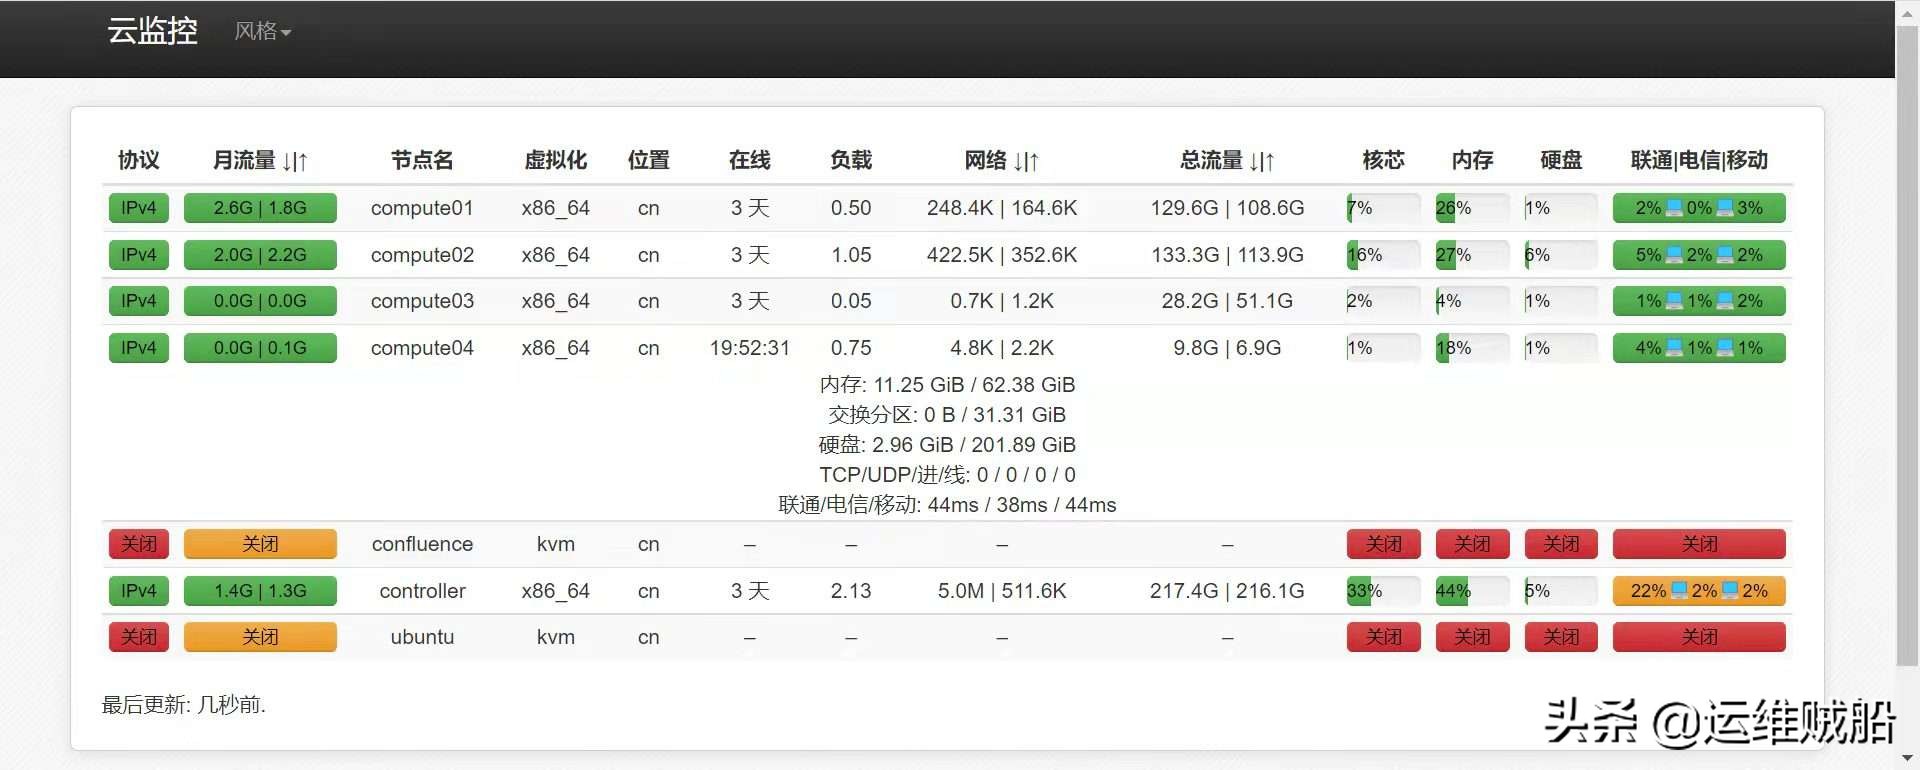Click the 虚拟化 column header
The width and height of the screenshot is (1920, 770).
[555, 160]
